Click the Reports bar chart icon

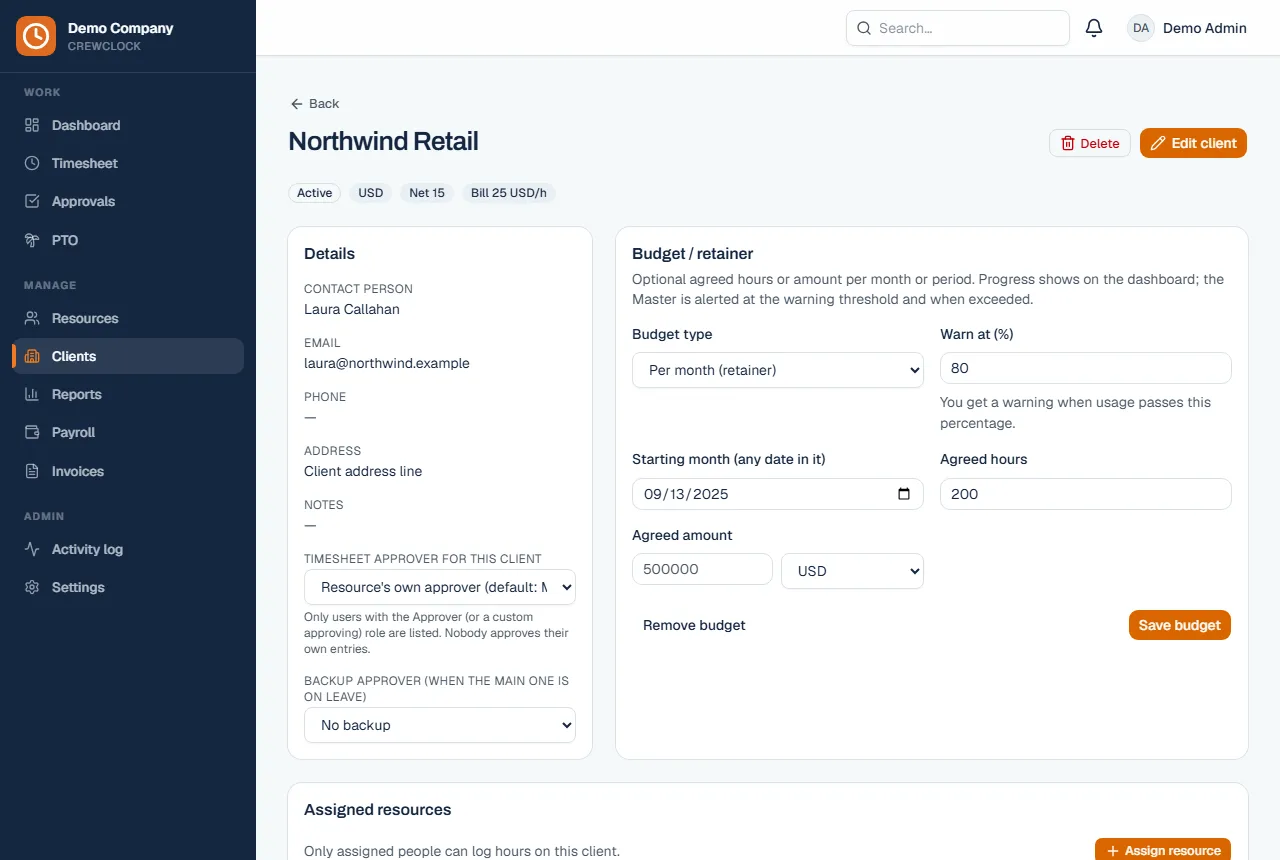[x=32, y=394]
